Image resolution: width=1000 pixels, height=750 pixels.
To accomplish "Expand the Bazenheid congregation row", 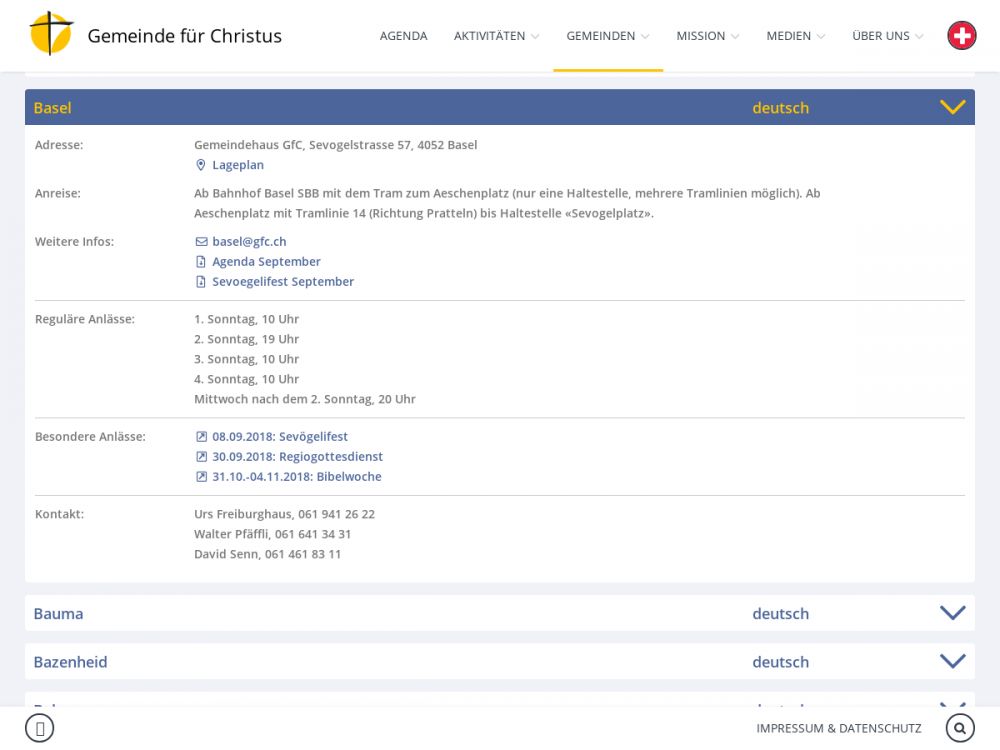I will pos(952,661).
